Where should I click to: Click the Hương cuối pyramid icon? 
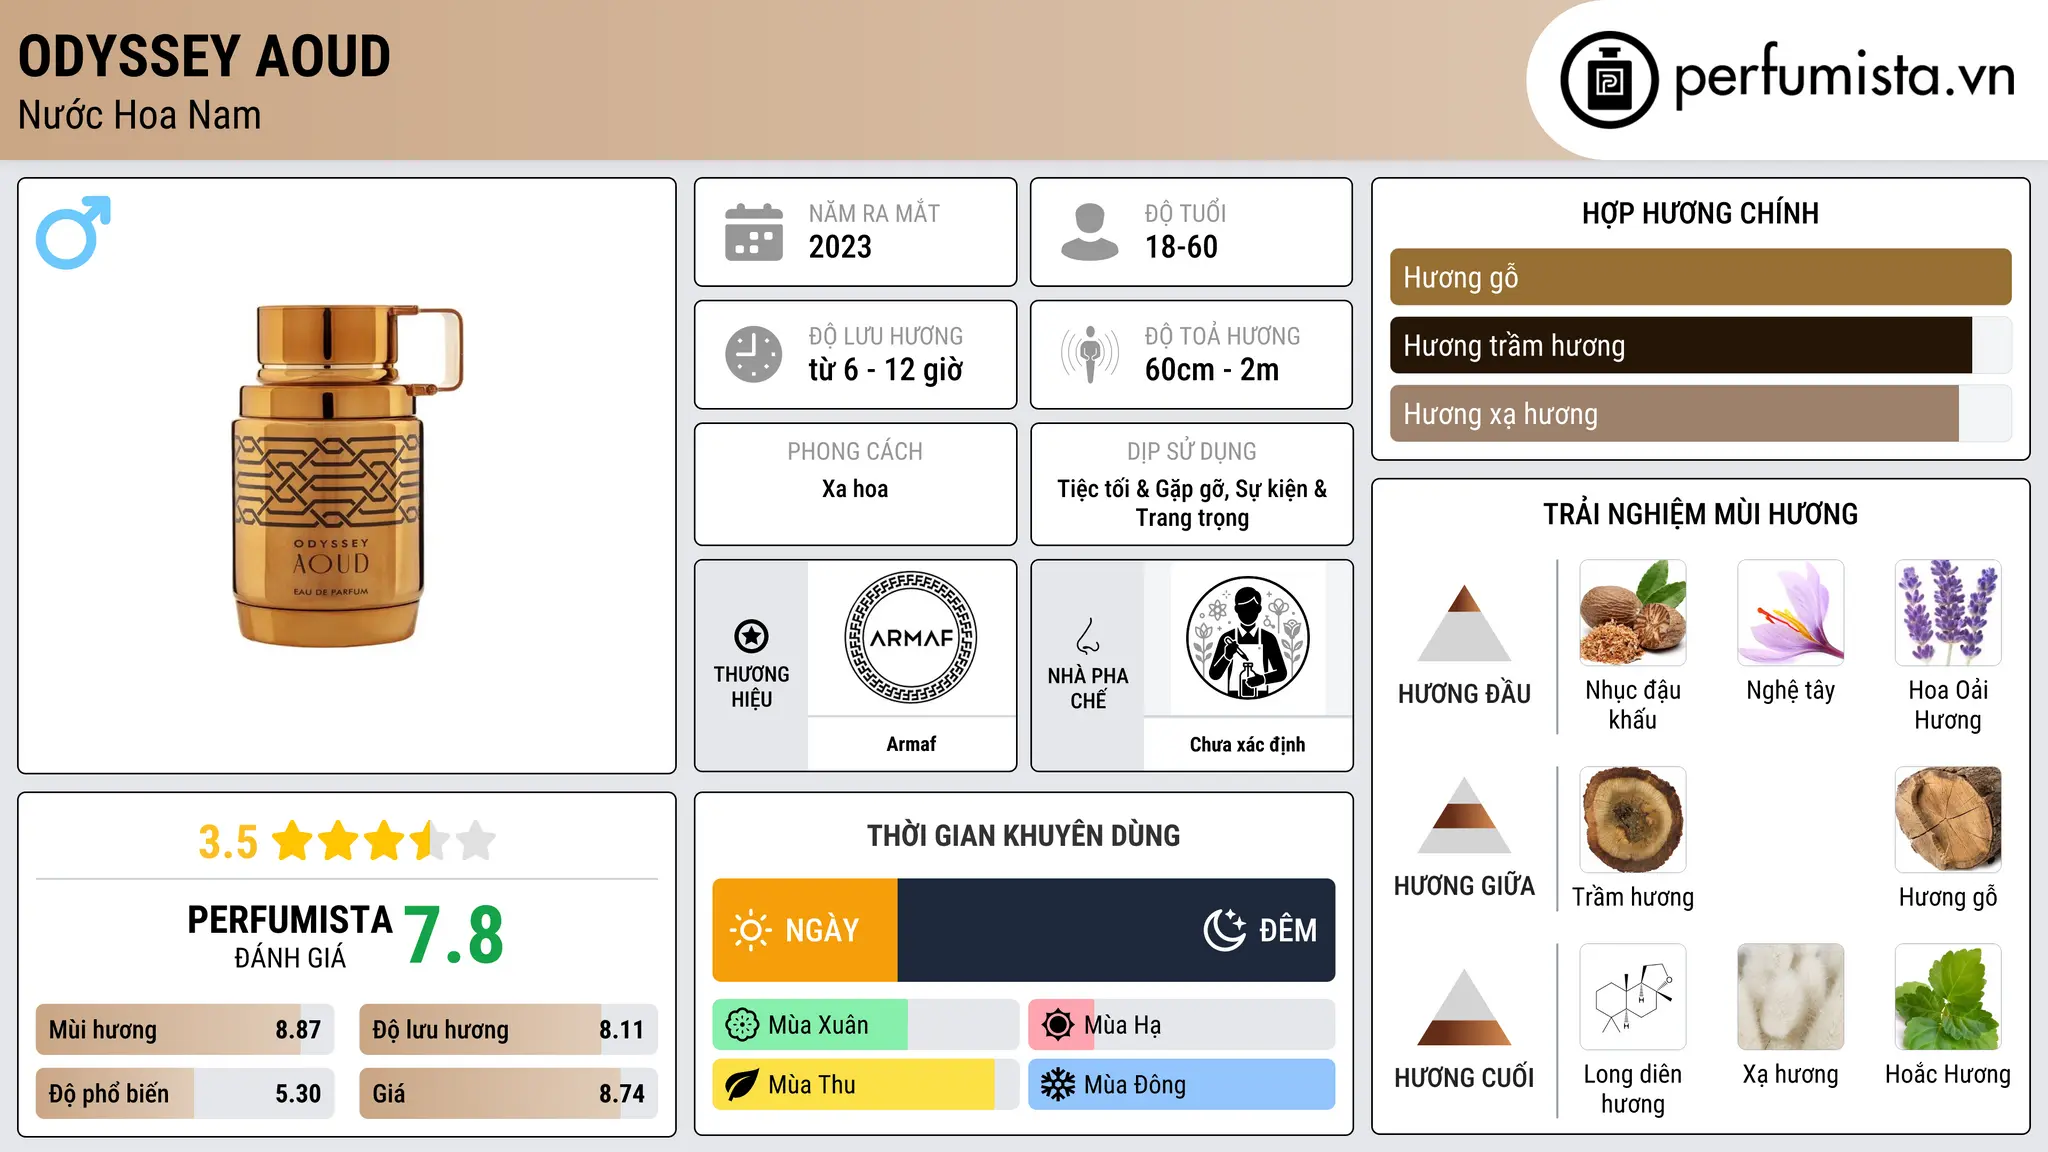click(1464, 1007)
